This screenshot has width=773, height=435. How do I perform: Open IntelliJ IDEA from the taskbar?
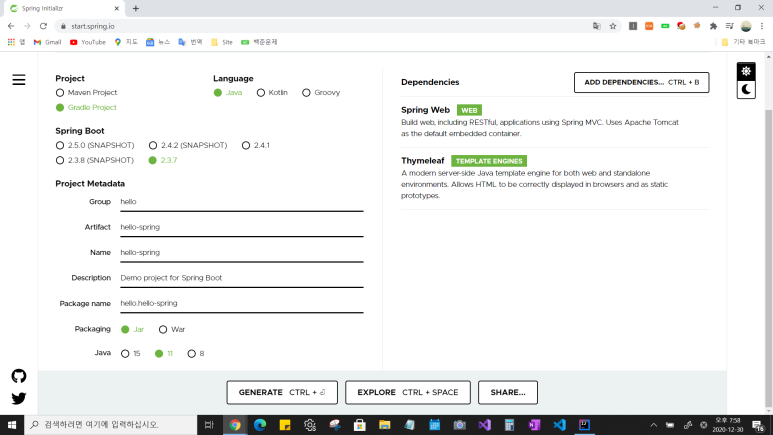[584, 425]
